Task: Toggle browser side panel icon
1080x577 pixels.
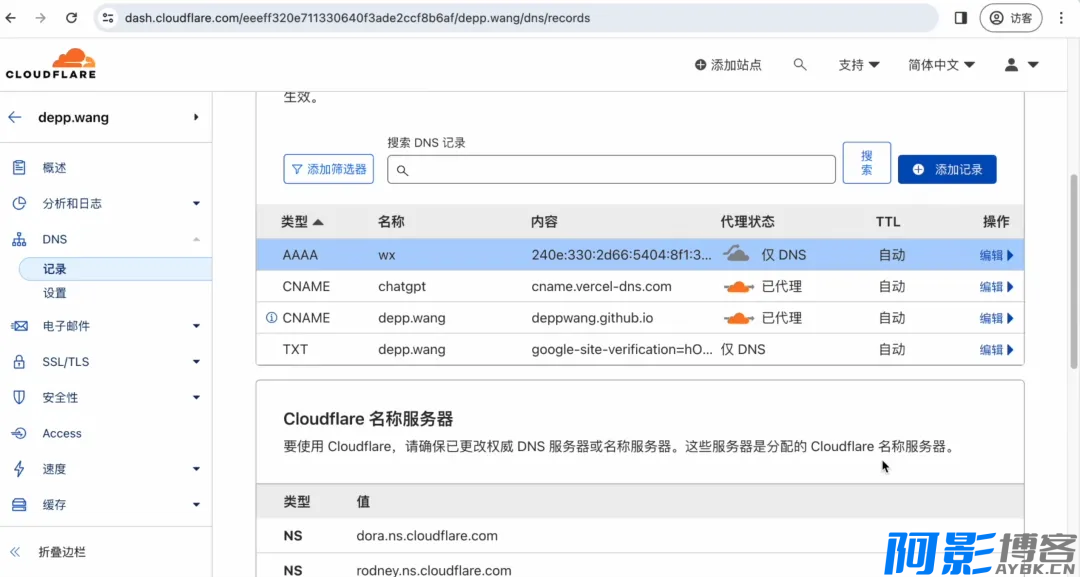Action: [x=961, y=18]
